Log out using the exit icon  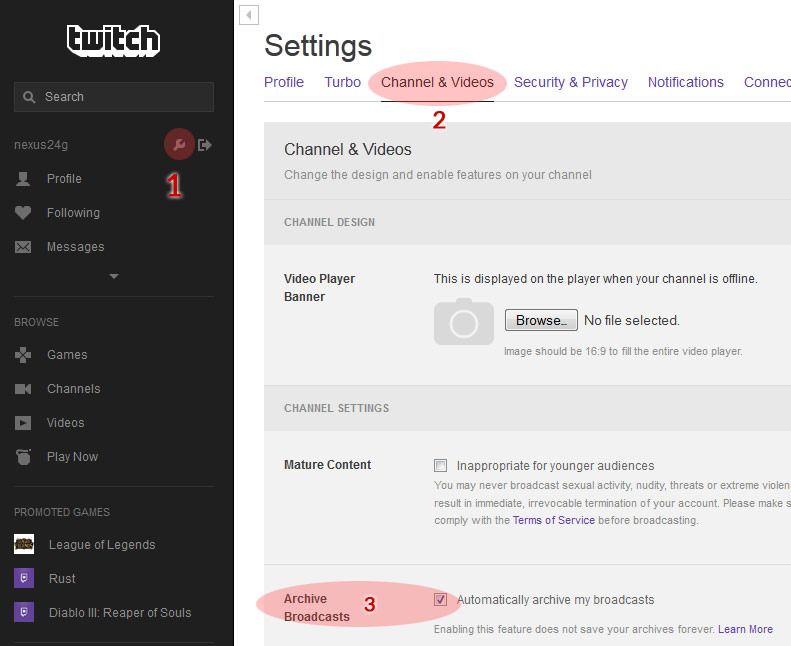click(205, 145)
